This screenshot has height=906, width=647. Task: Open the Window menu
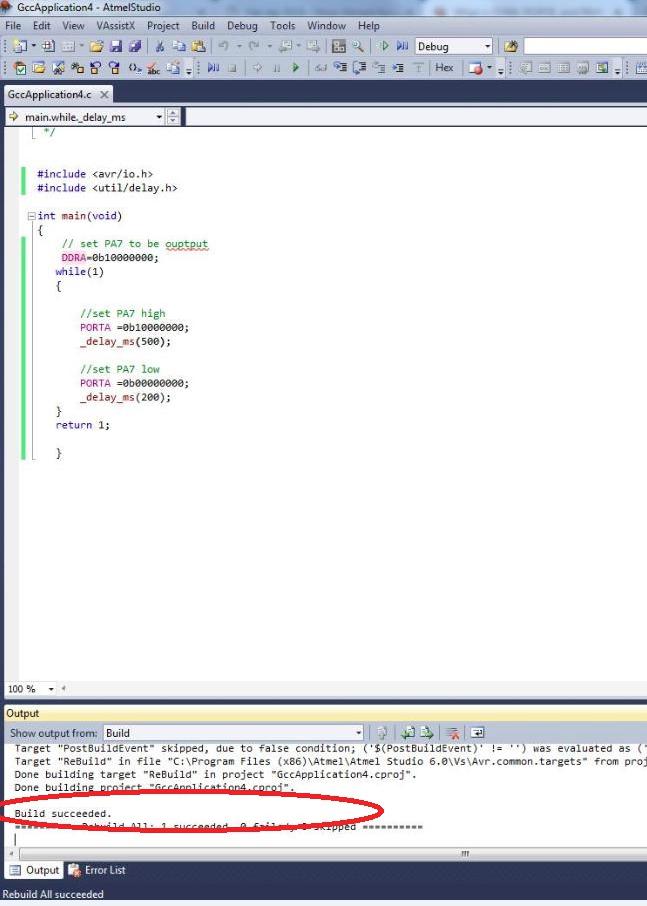coord(326,25)
